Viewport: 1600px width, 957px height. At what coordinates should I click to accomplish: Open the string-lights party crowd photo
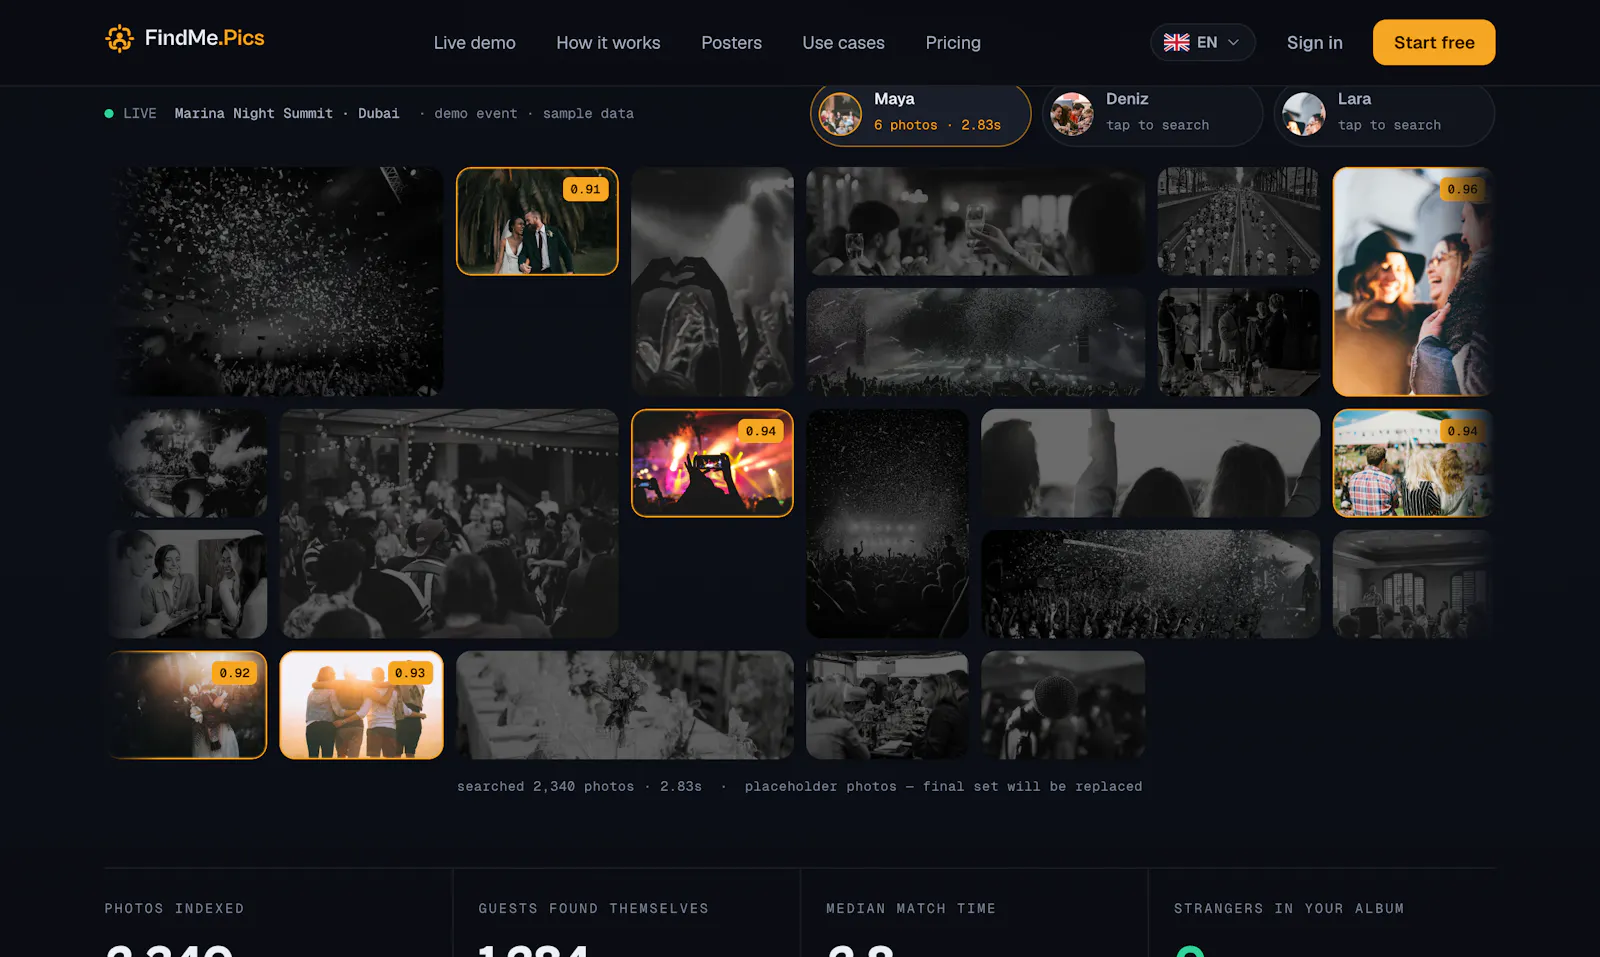click(449, 524)
